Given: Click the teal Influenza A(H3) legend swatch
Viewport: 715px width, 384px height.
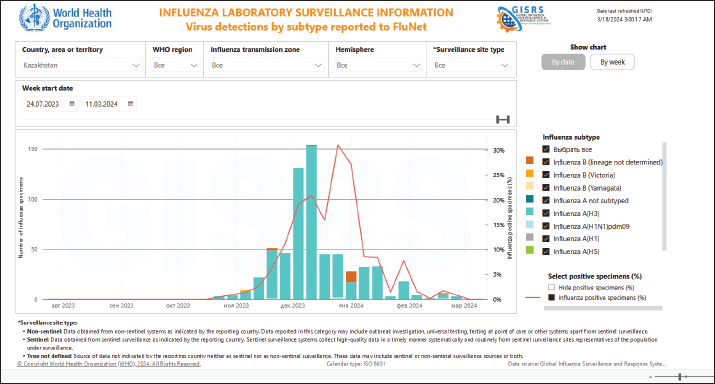Looking at the screenshot, I should (529, 212).
